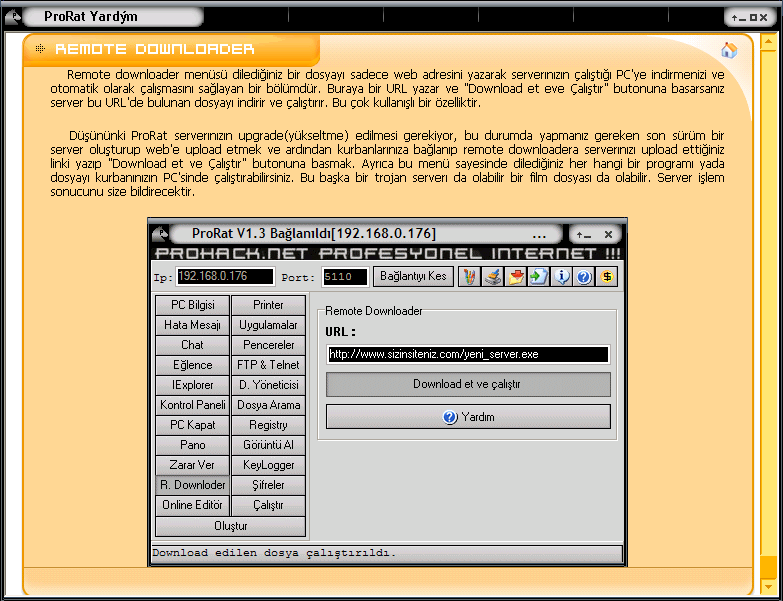The width and height of the screenshot is (783, 601).
Task: Select the KeyLogger menu button
Action: click(x=268, y=465)
